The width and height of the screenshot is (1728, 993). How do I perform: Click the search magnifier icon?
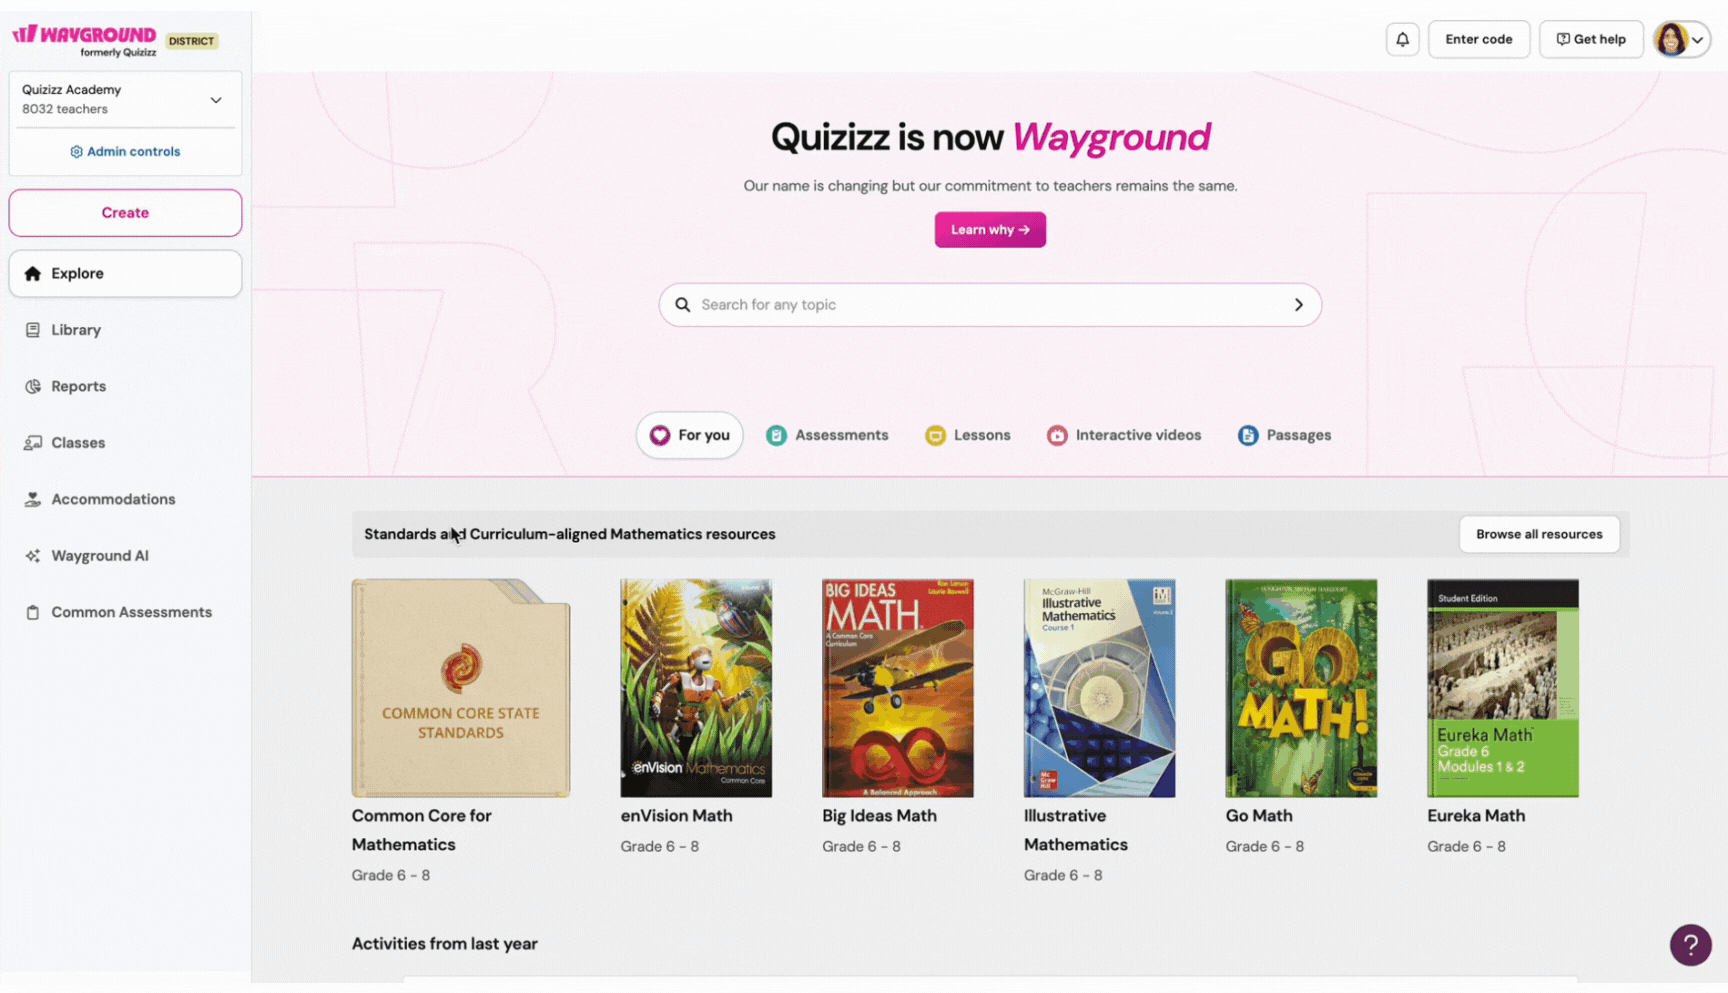[682, 304]
